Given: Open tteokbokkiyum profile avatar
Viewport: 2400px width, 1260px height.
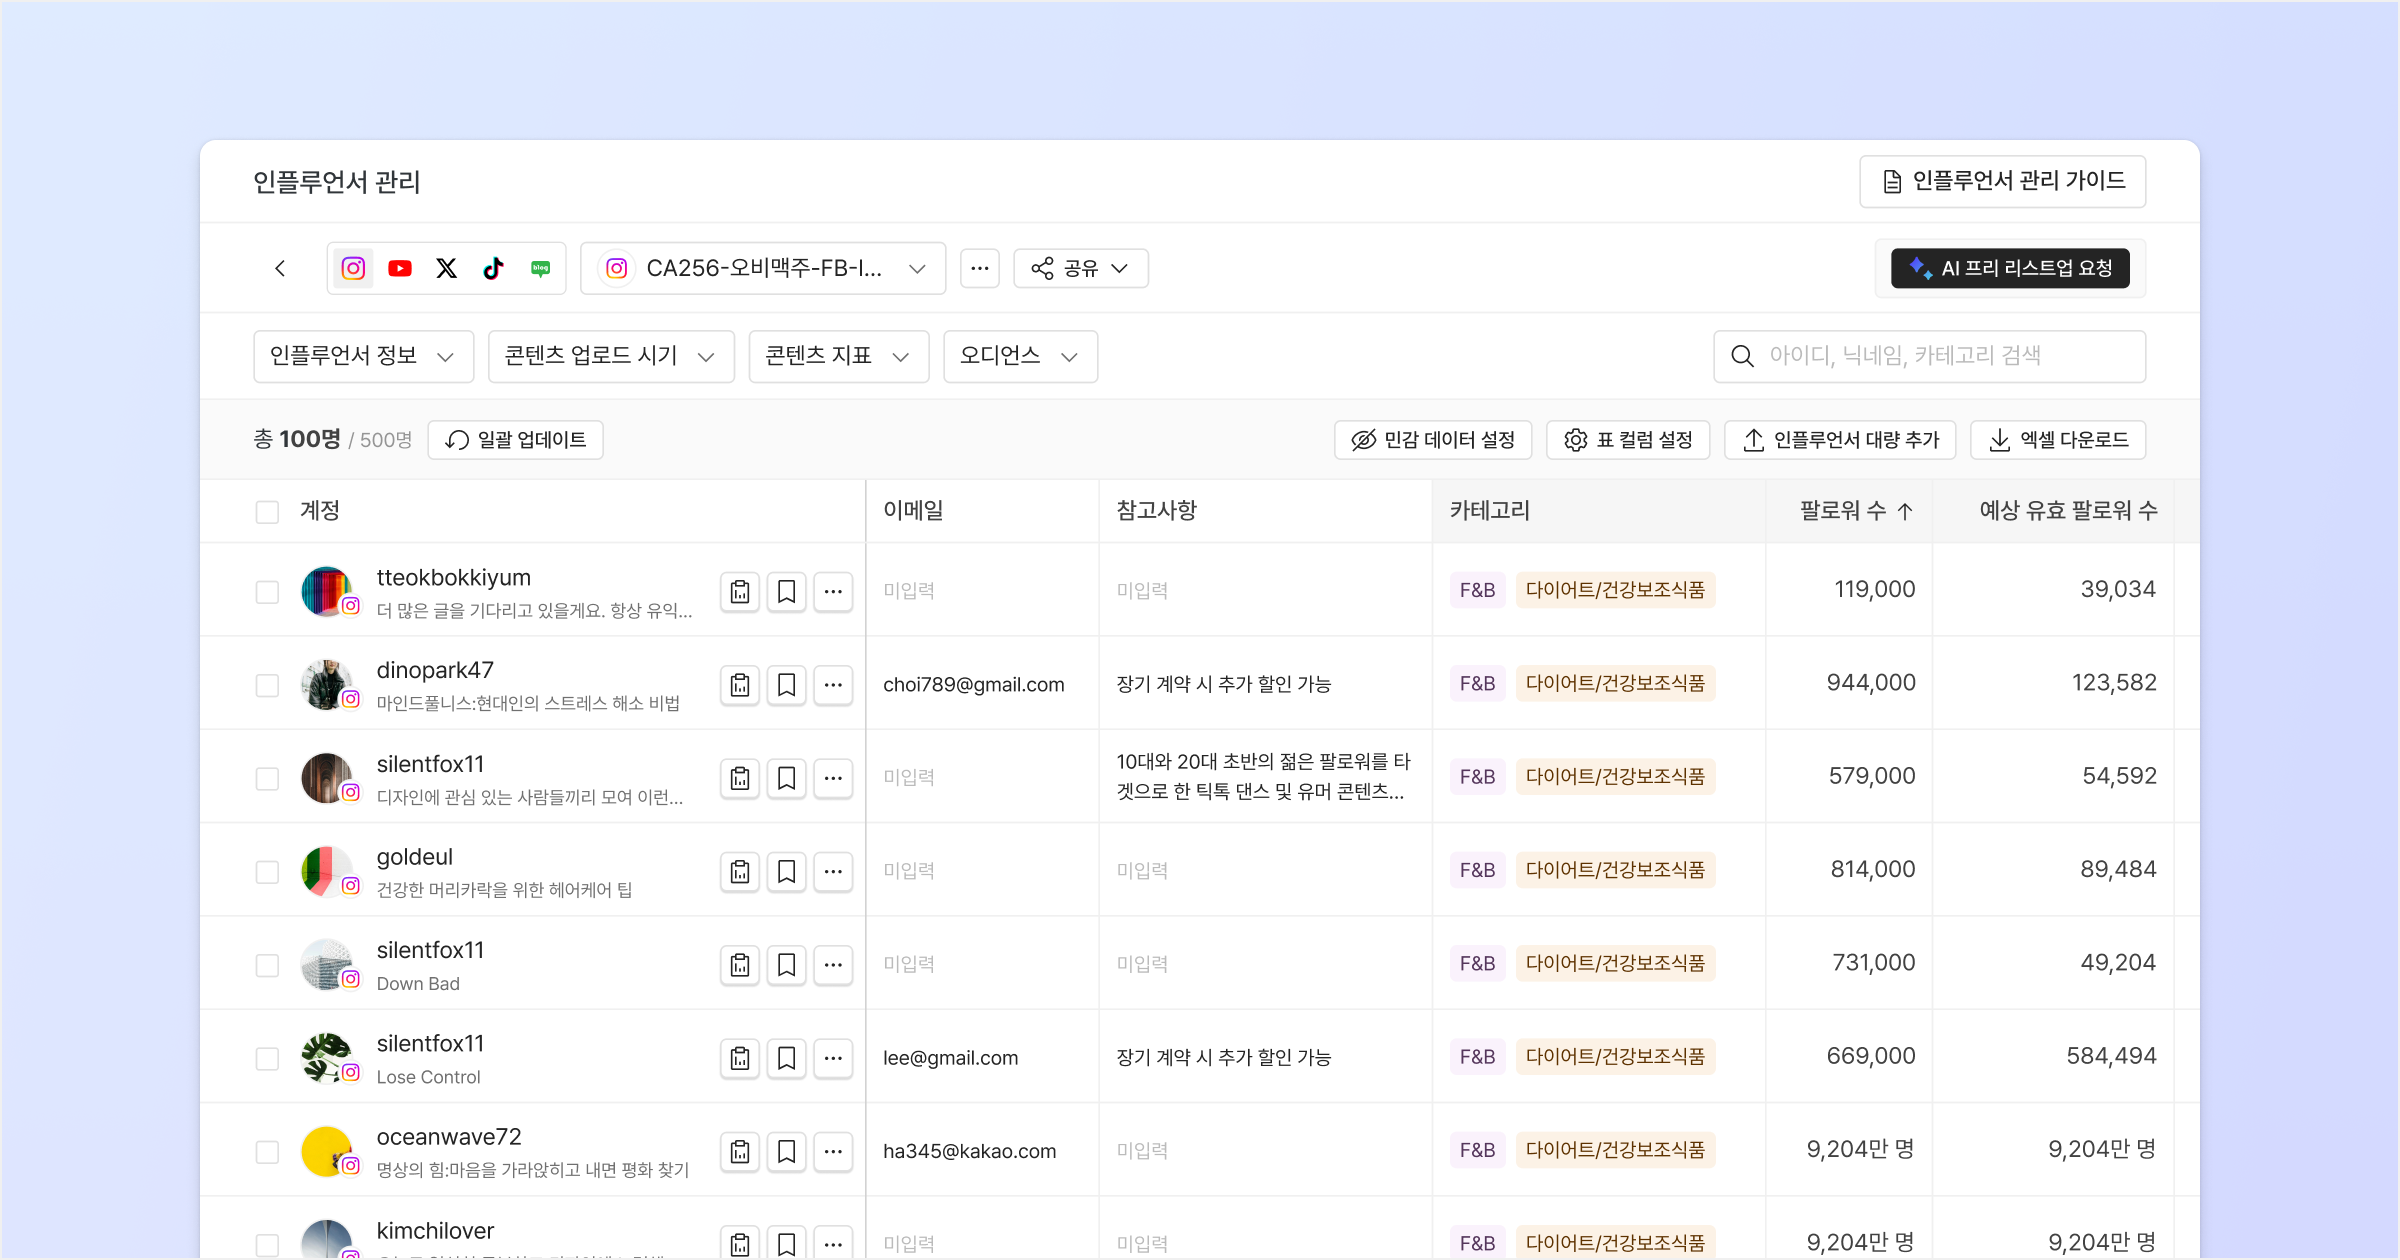Looking at the screenshot, I should (x=327, y=591).
